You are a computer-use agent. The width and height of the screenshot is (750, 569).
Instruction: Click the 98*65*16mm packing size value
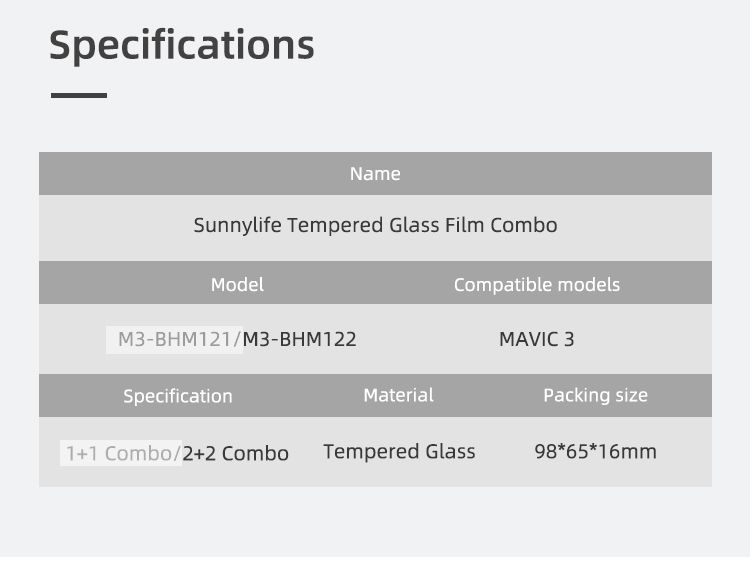pyautogui.click(x=595, y=452)
